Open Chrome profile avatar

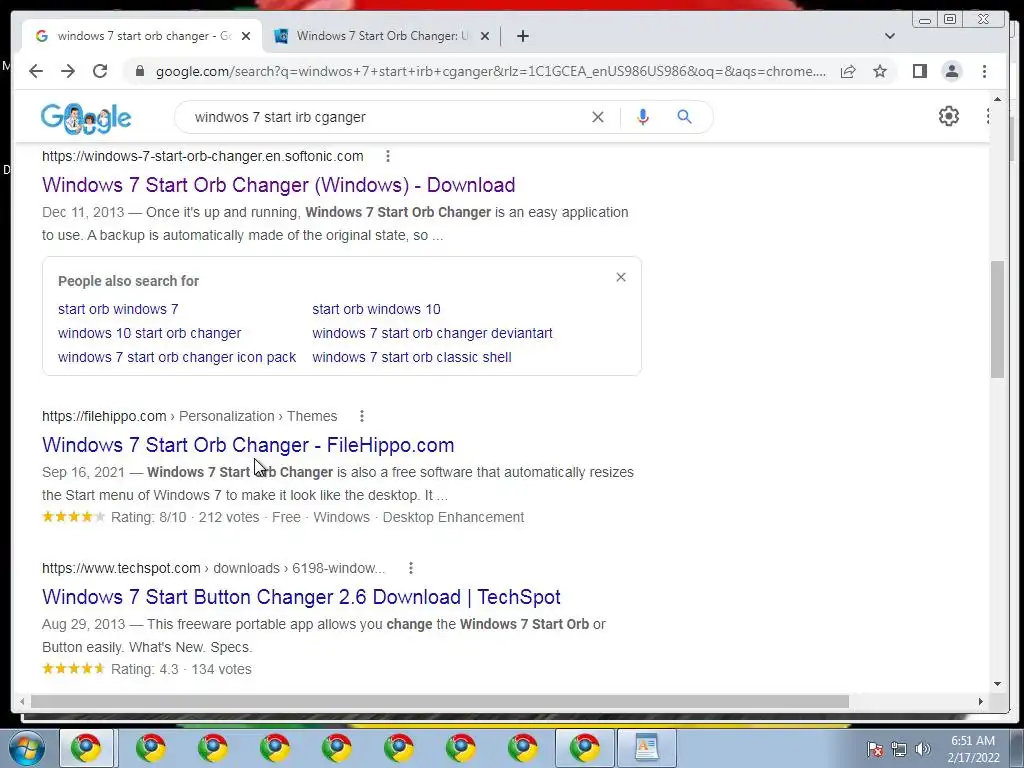(x=952, y=71)
